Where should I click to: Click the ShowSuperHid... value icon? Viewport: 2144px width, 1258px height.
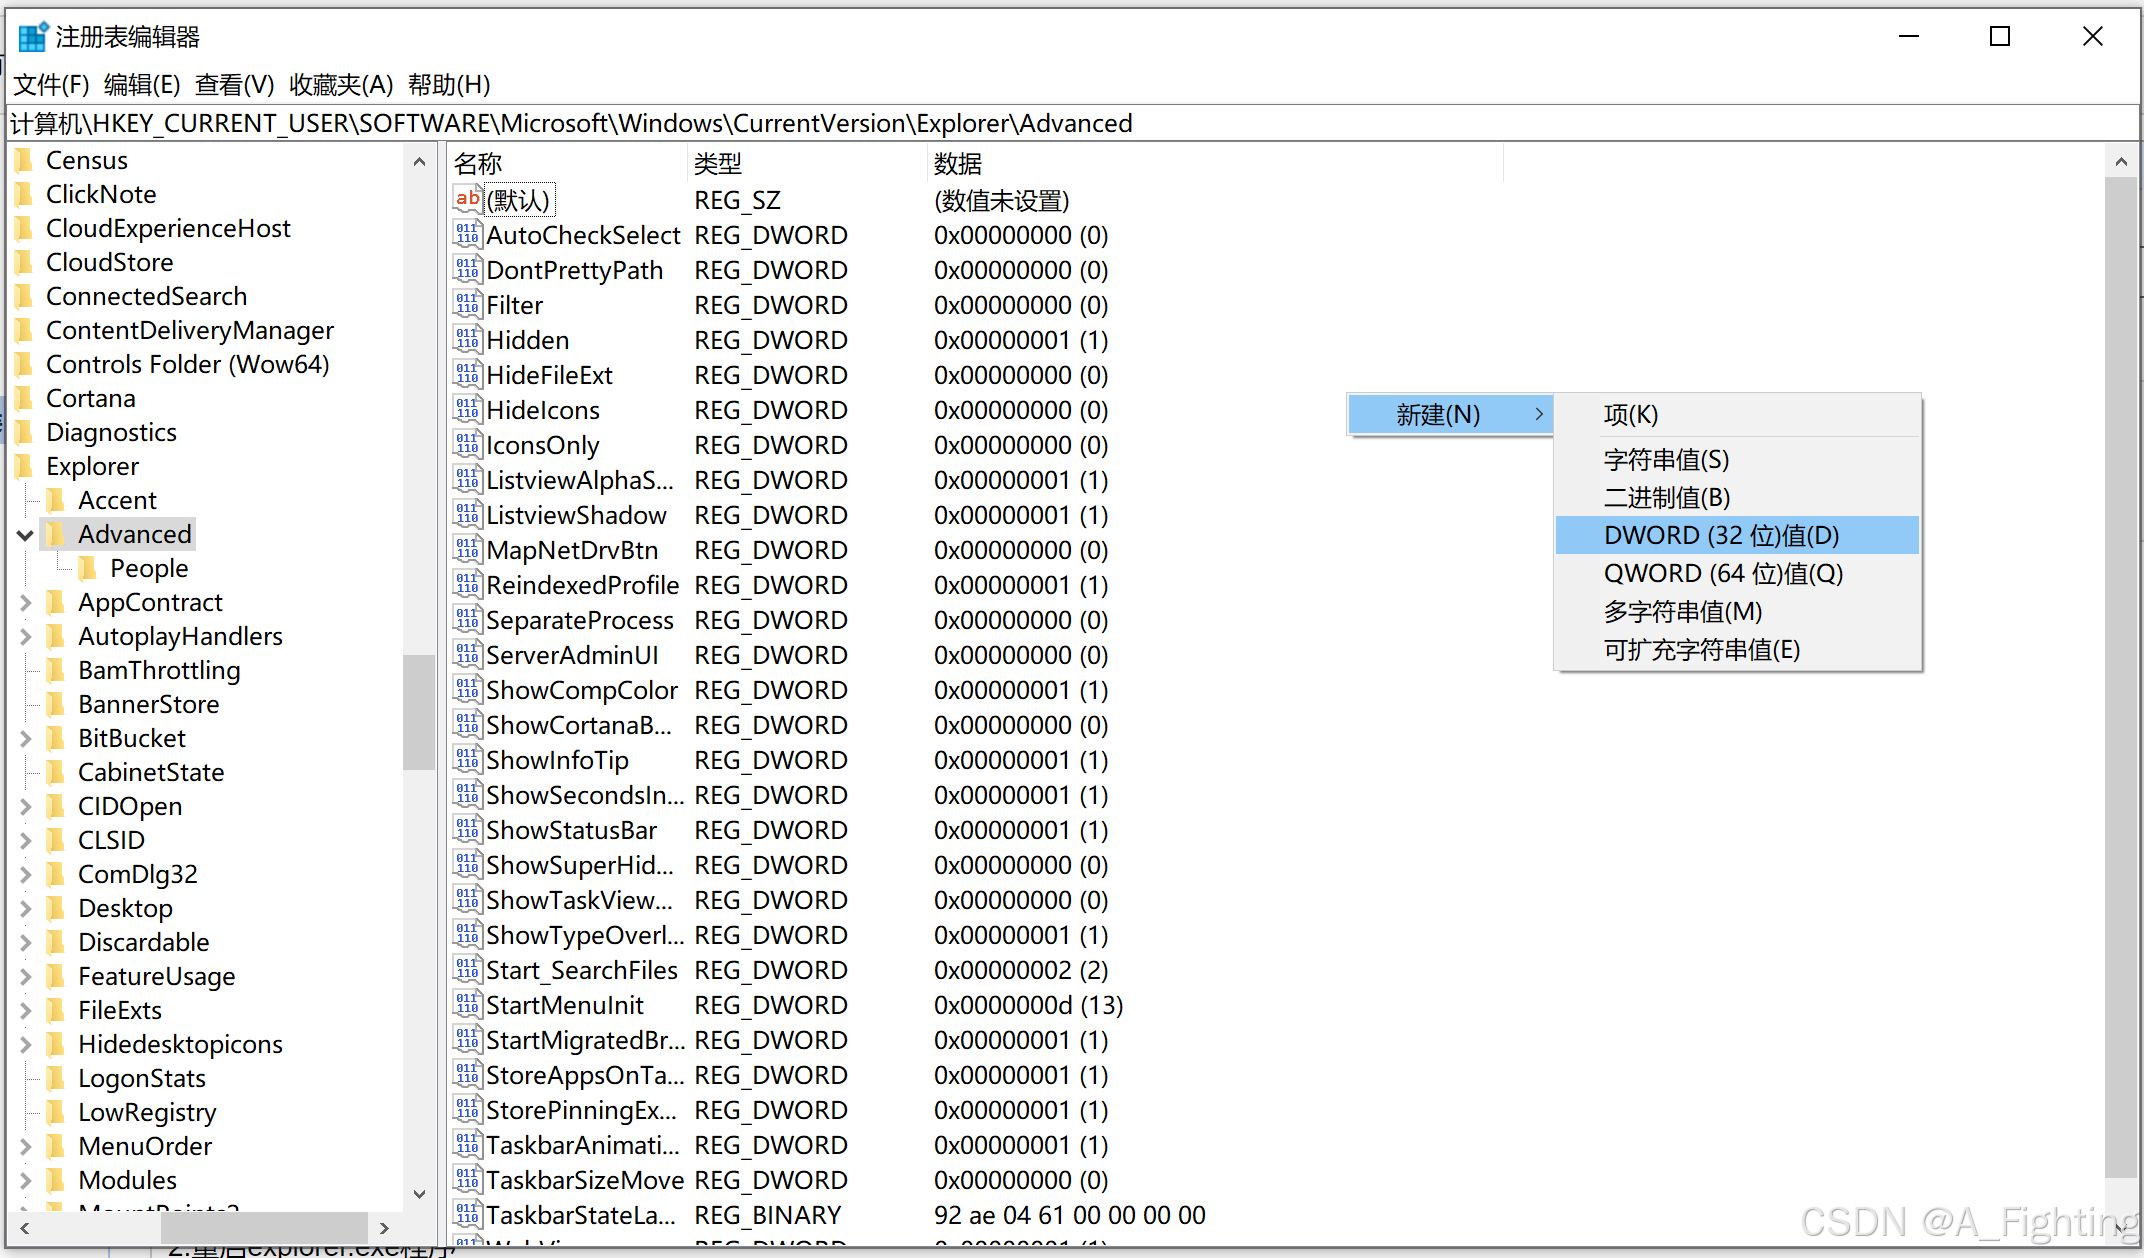pos(467,865)
